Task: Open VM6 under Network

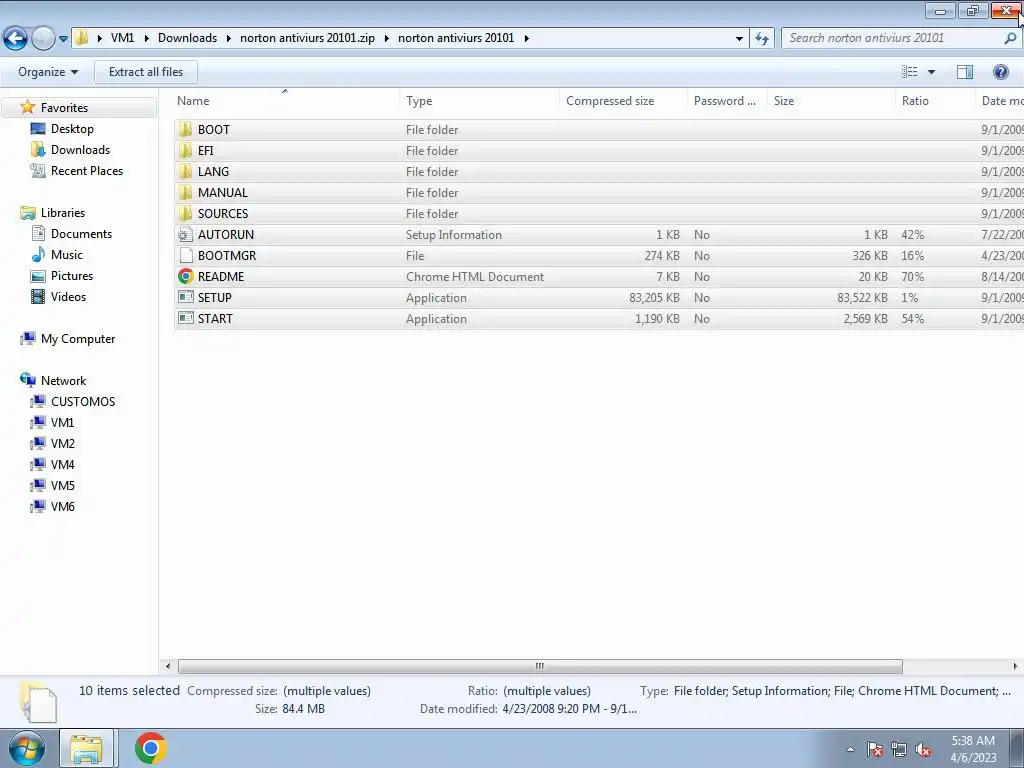Action: click(63, 506)
